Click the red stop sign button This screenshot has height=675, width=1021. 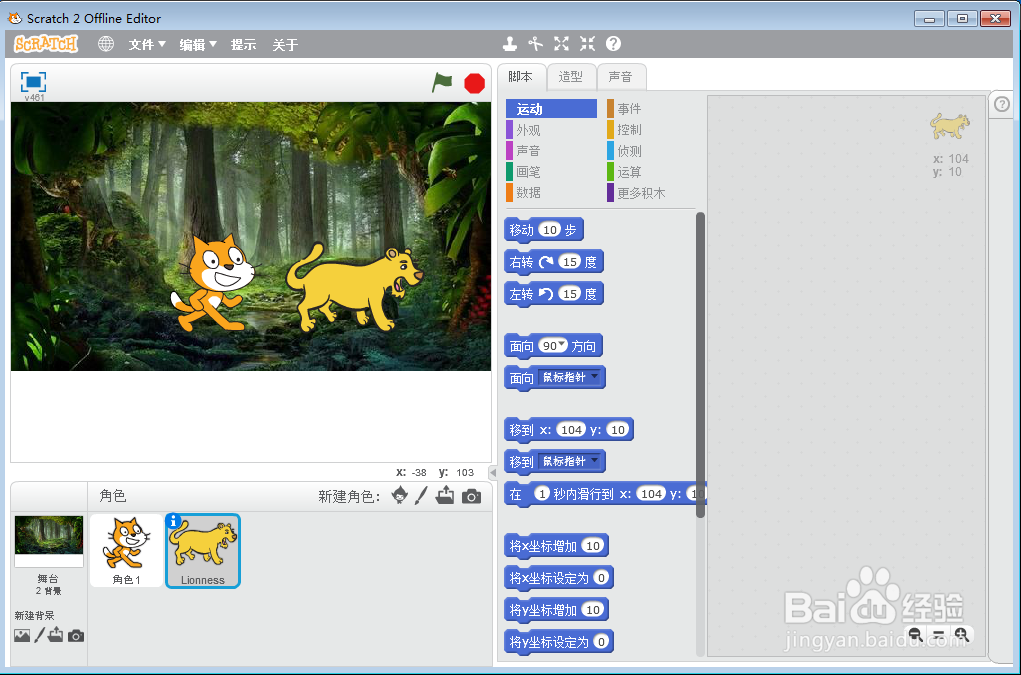click(x=474, y=83)
